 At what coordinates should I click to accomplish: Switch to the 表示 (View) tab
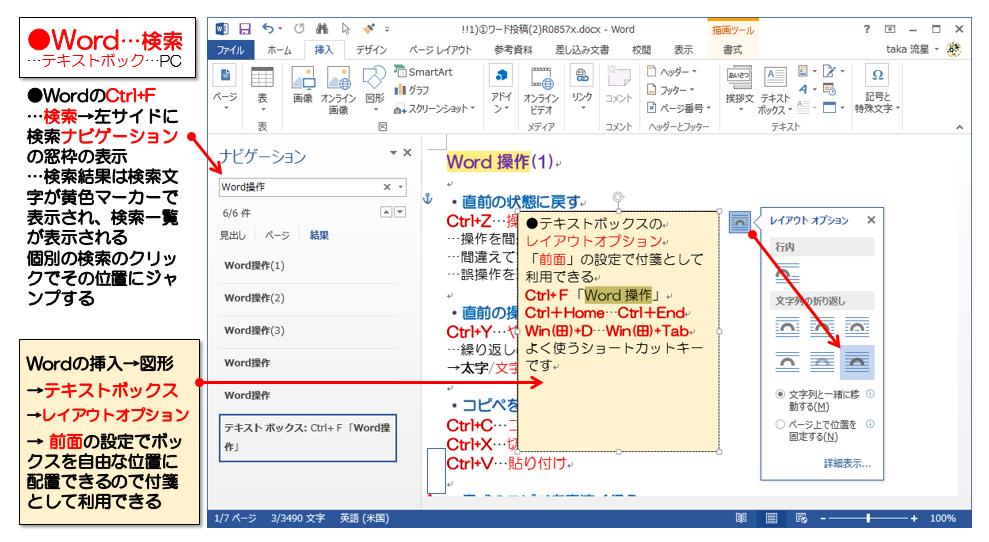click(684, 50)
